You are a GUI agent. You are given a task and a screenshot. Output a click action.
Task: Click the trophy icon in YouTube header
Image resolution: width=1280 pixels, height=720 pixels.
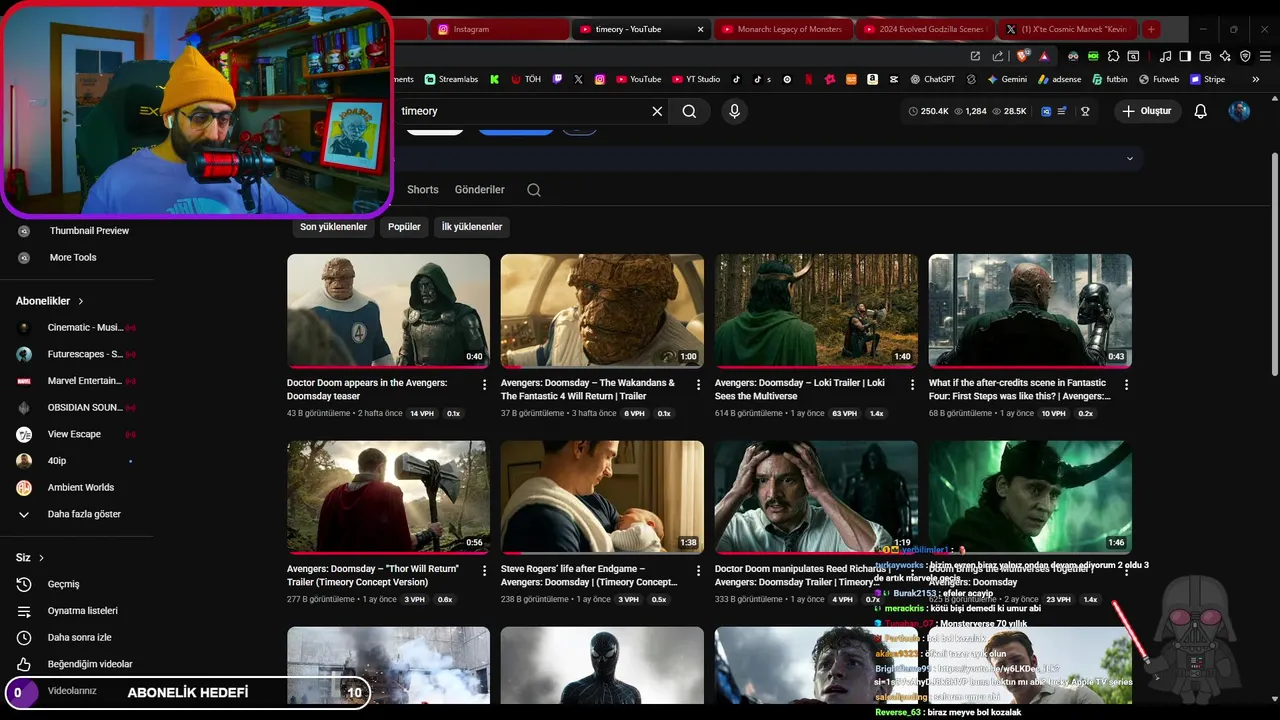(1085, 111)
